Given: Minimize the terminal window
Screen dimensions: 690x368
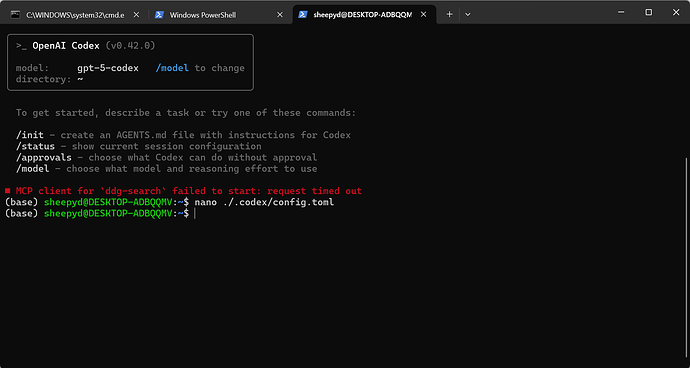Looking at the screenshot, I should 621,12.
